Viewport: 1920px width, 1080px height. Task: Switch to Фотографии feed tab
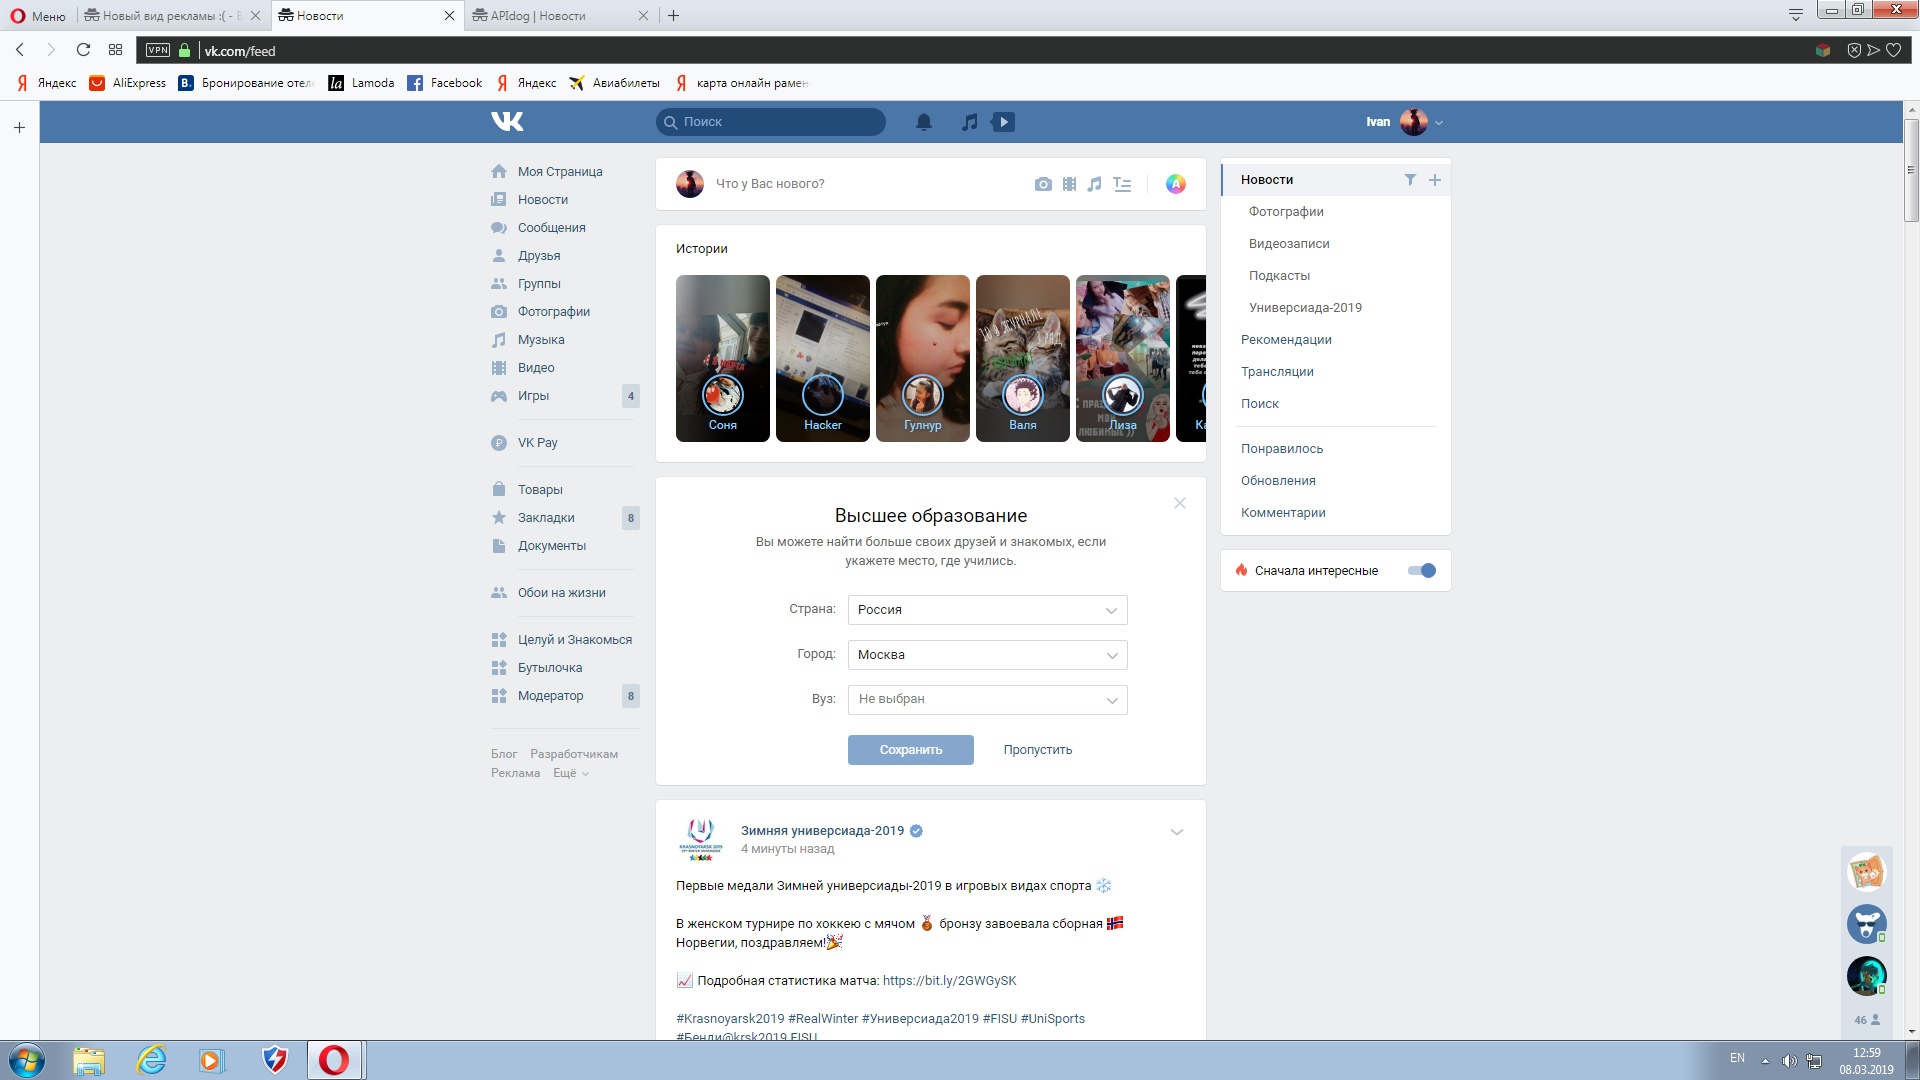(x=1286, y=212)
